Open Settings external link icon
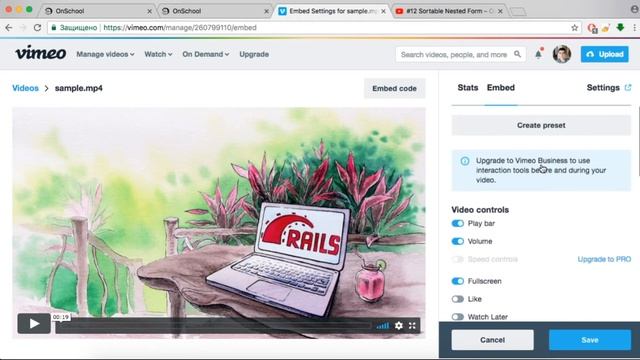This screenshot has width=640, height=360. click(x=628, y=87)
